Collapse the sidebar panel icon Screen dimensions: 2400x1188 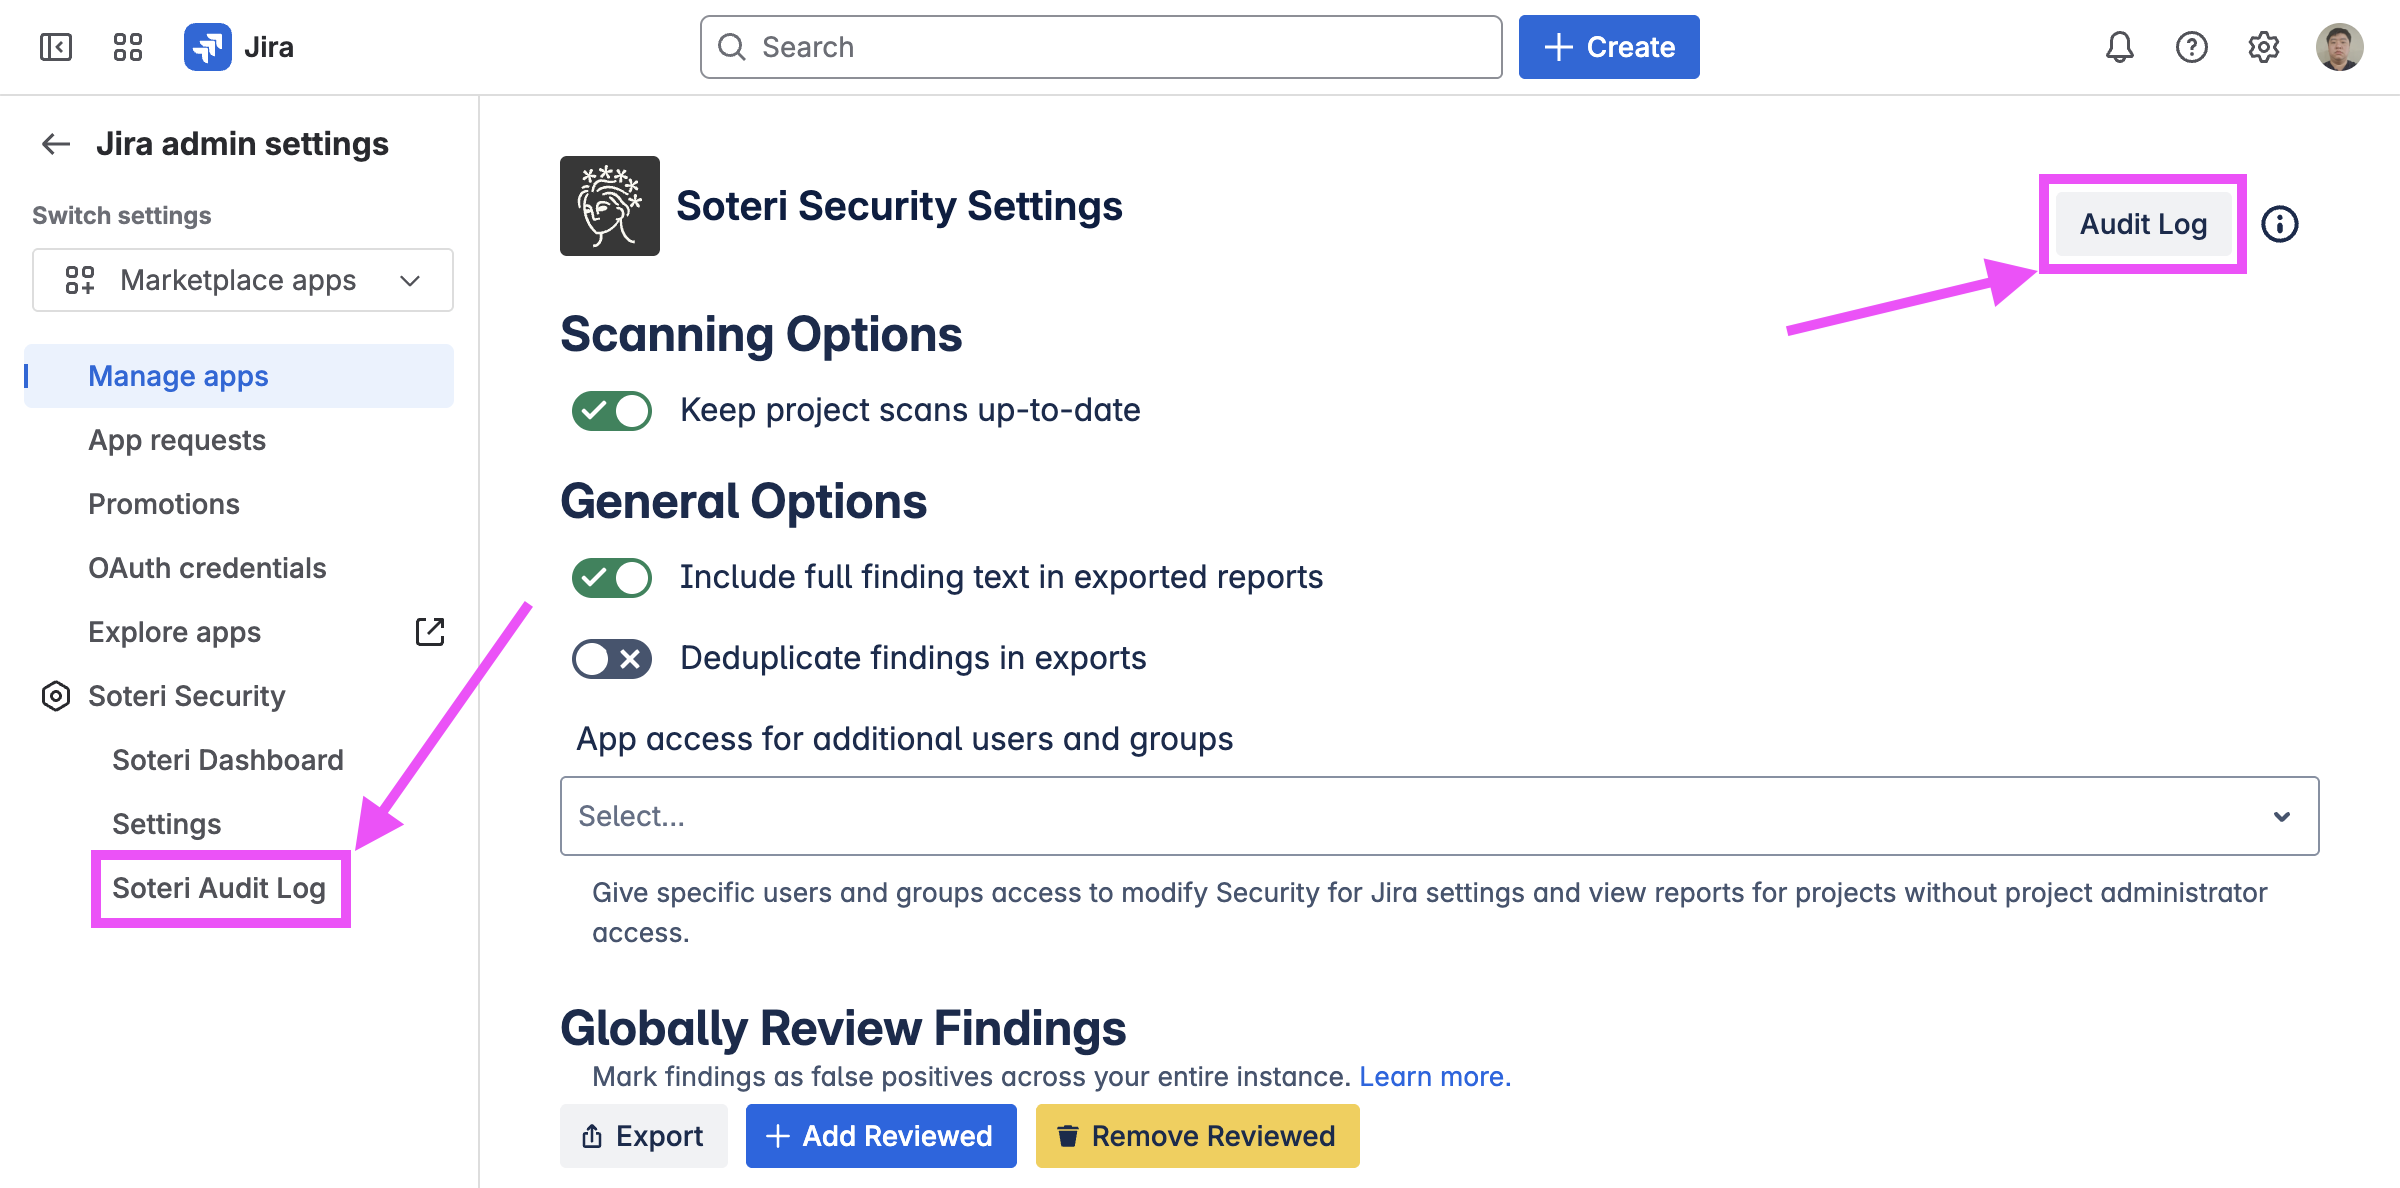tap(56, 47)
